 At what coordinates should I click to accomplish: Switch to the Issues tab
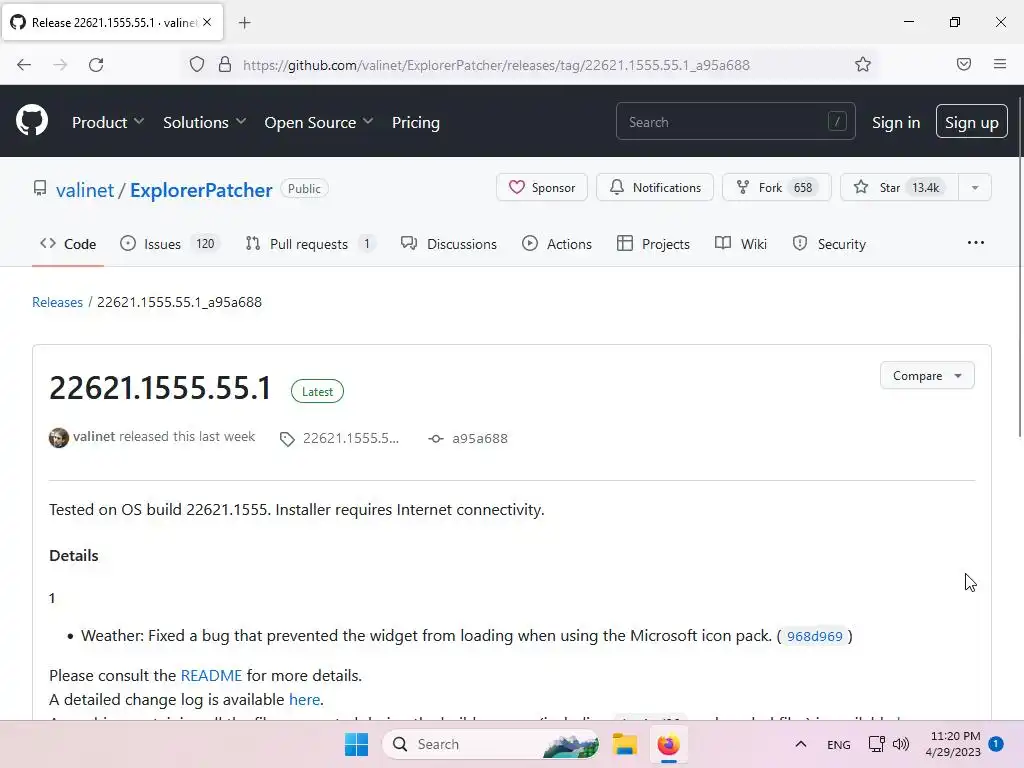coord(170,244)
